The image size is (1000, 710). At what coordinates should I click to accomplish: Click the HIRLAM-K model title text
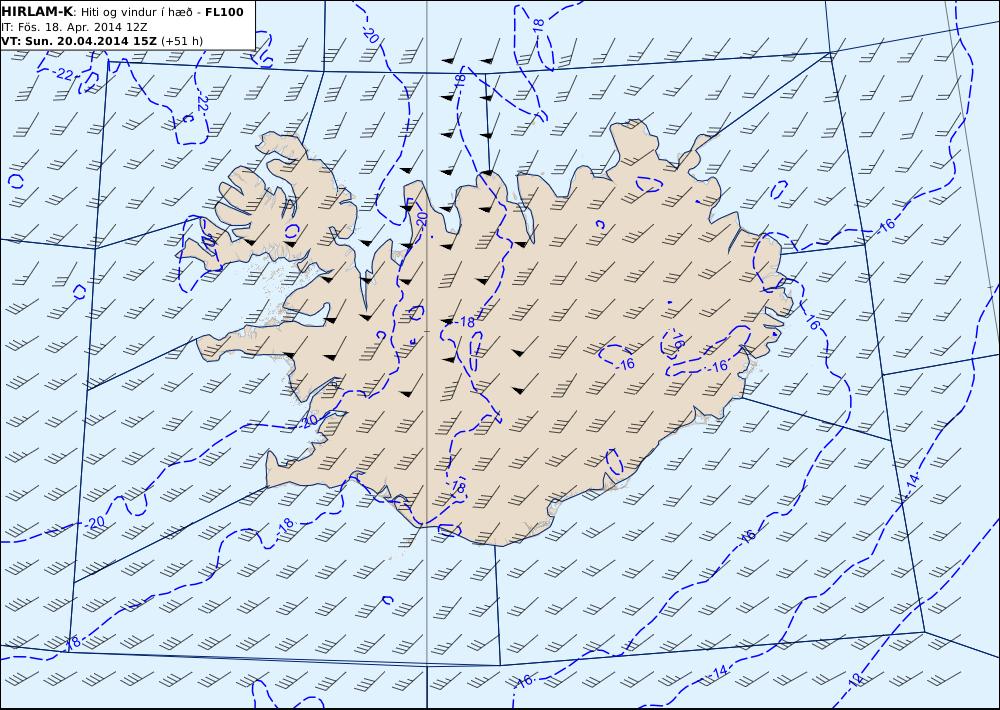coord(37,11)
